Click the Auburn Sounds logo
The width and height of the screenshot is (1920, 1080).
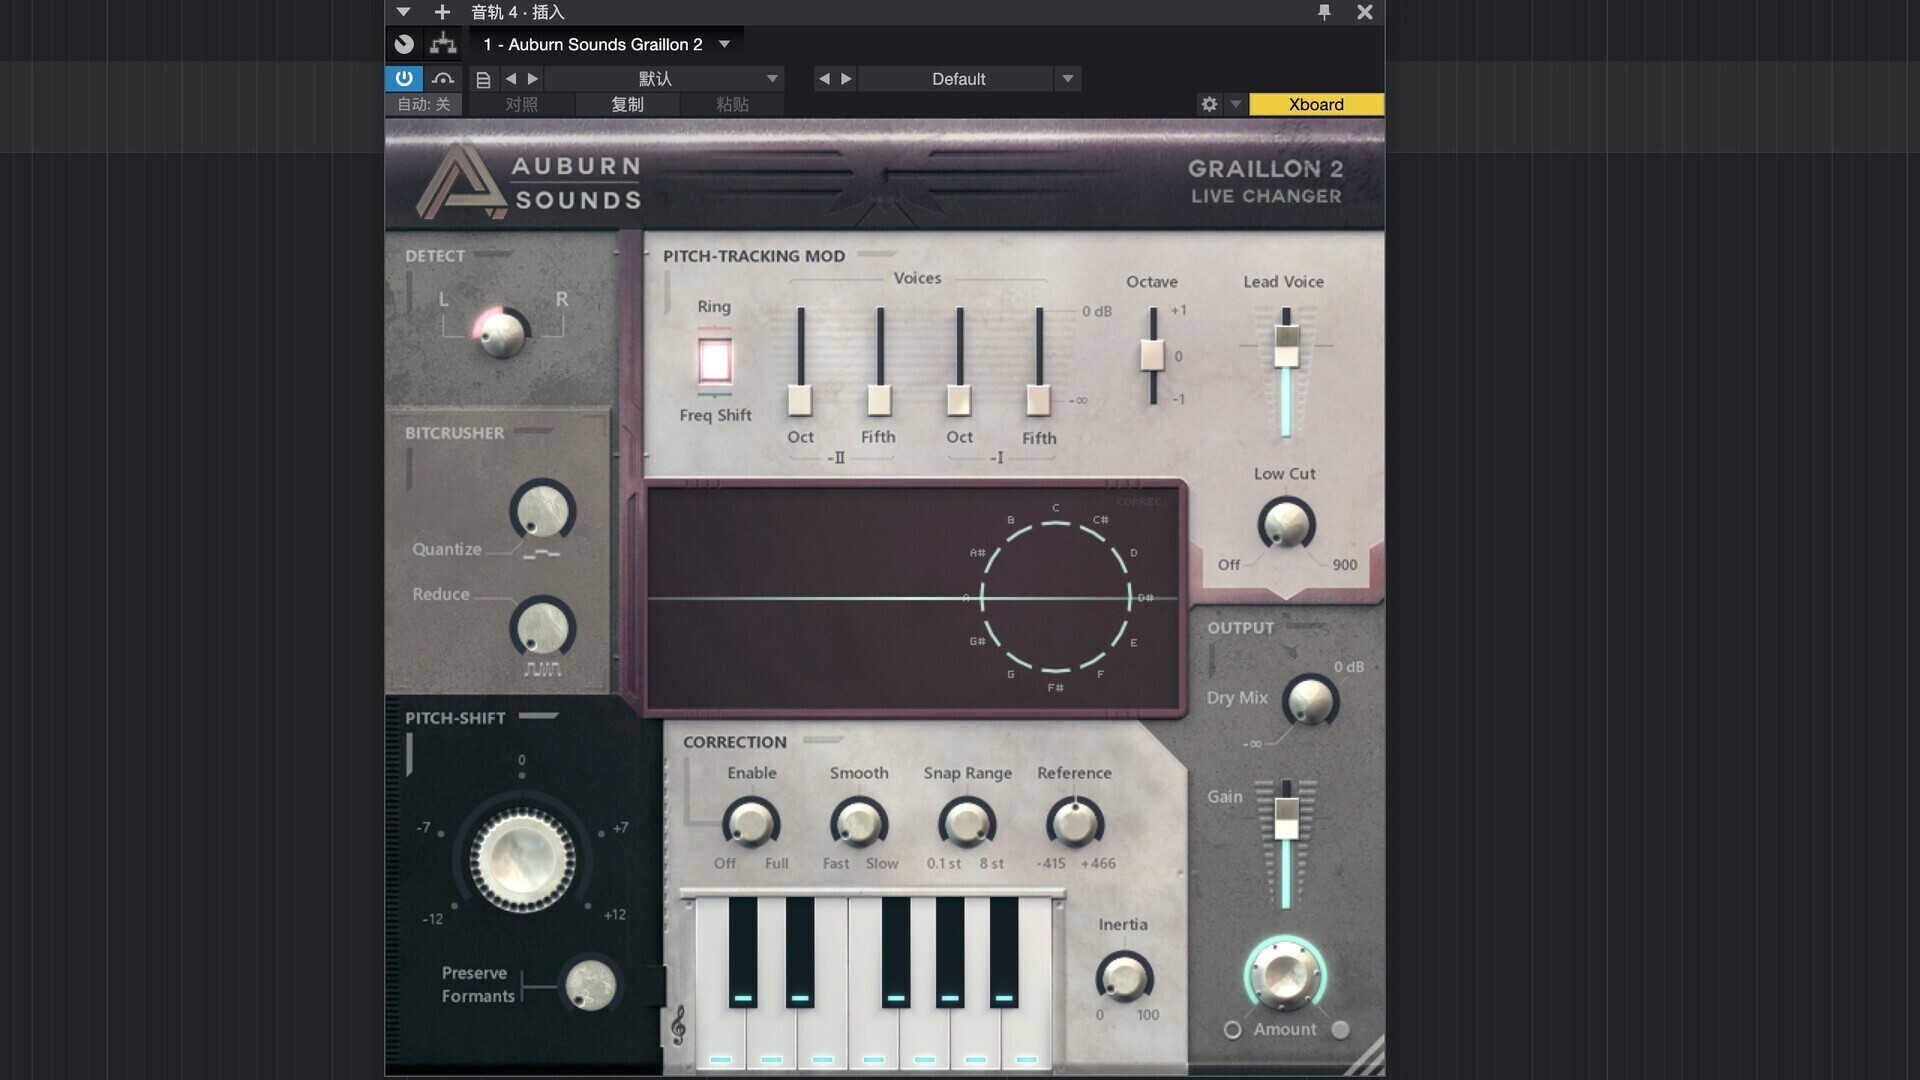[528, 182]
